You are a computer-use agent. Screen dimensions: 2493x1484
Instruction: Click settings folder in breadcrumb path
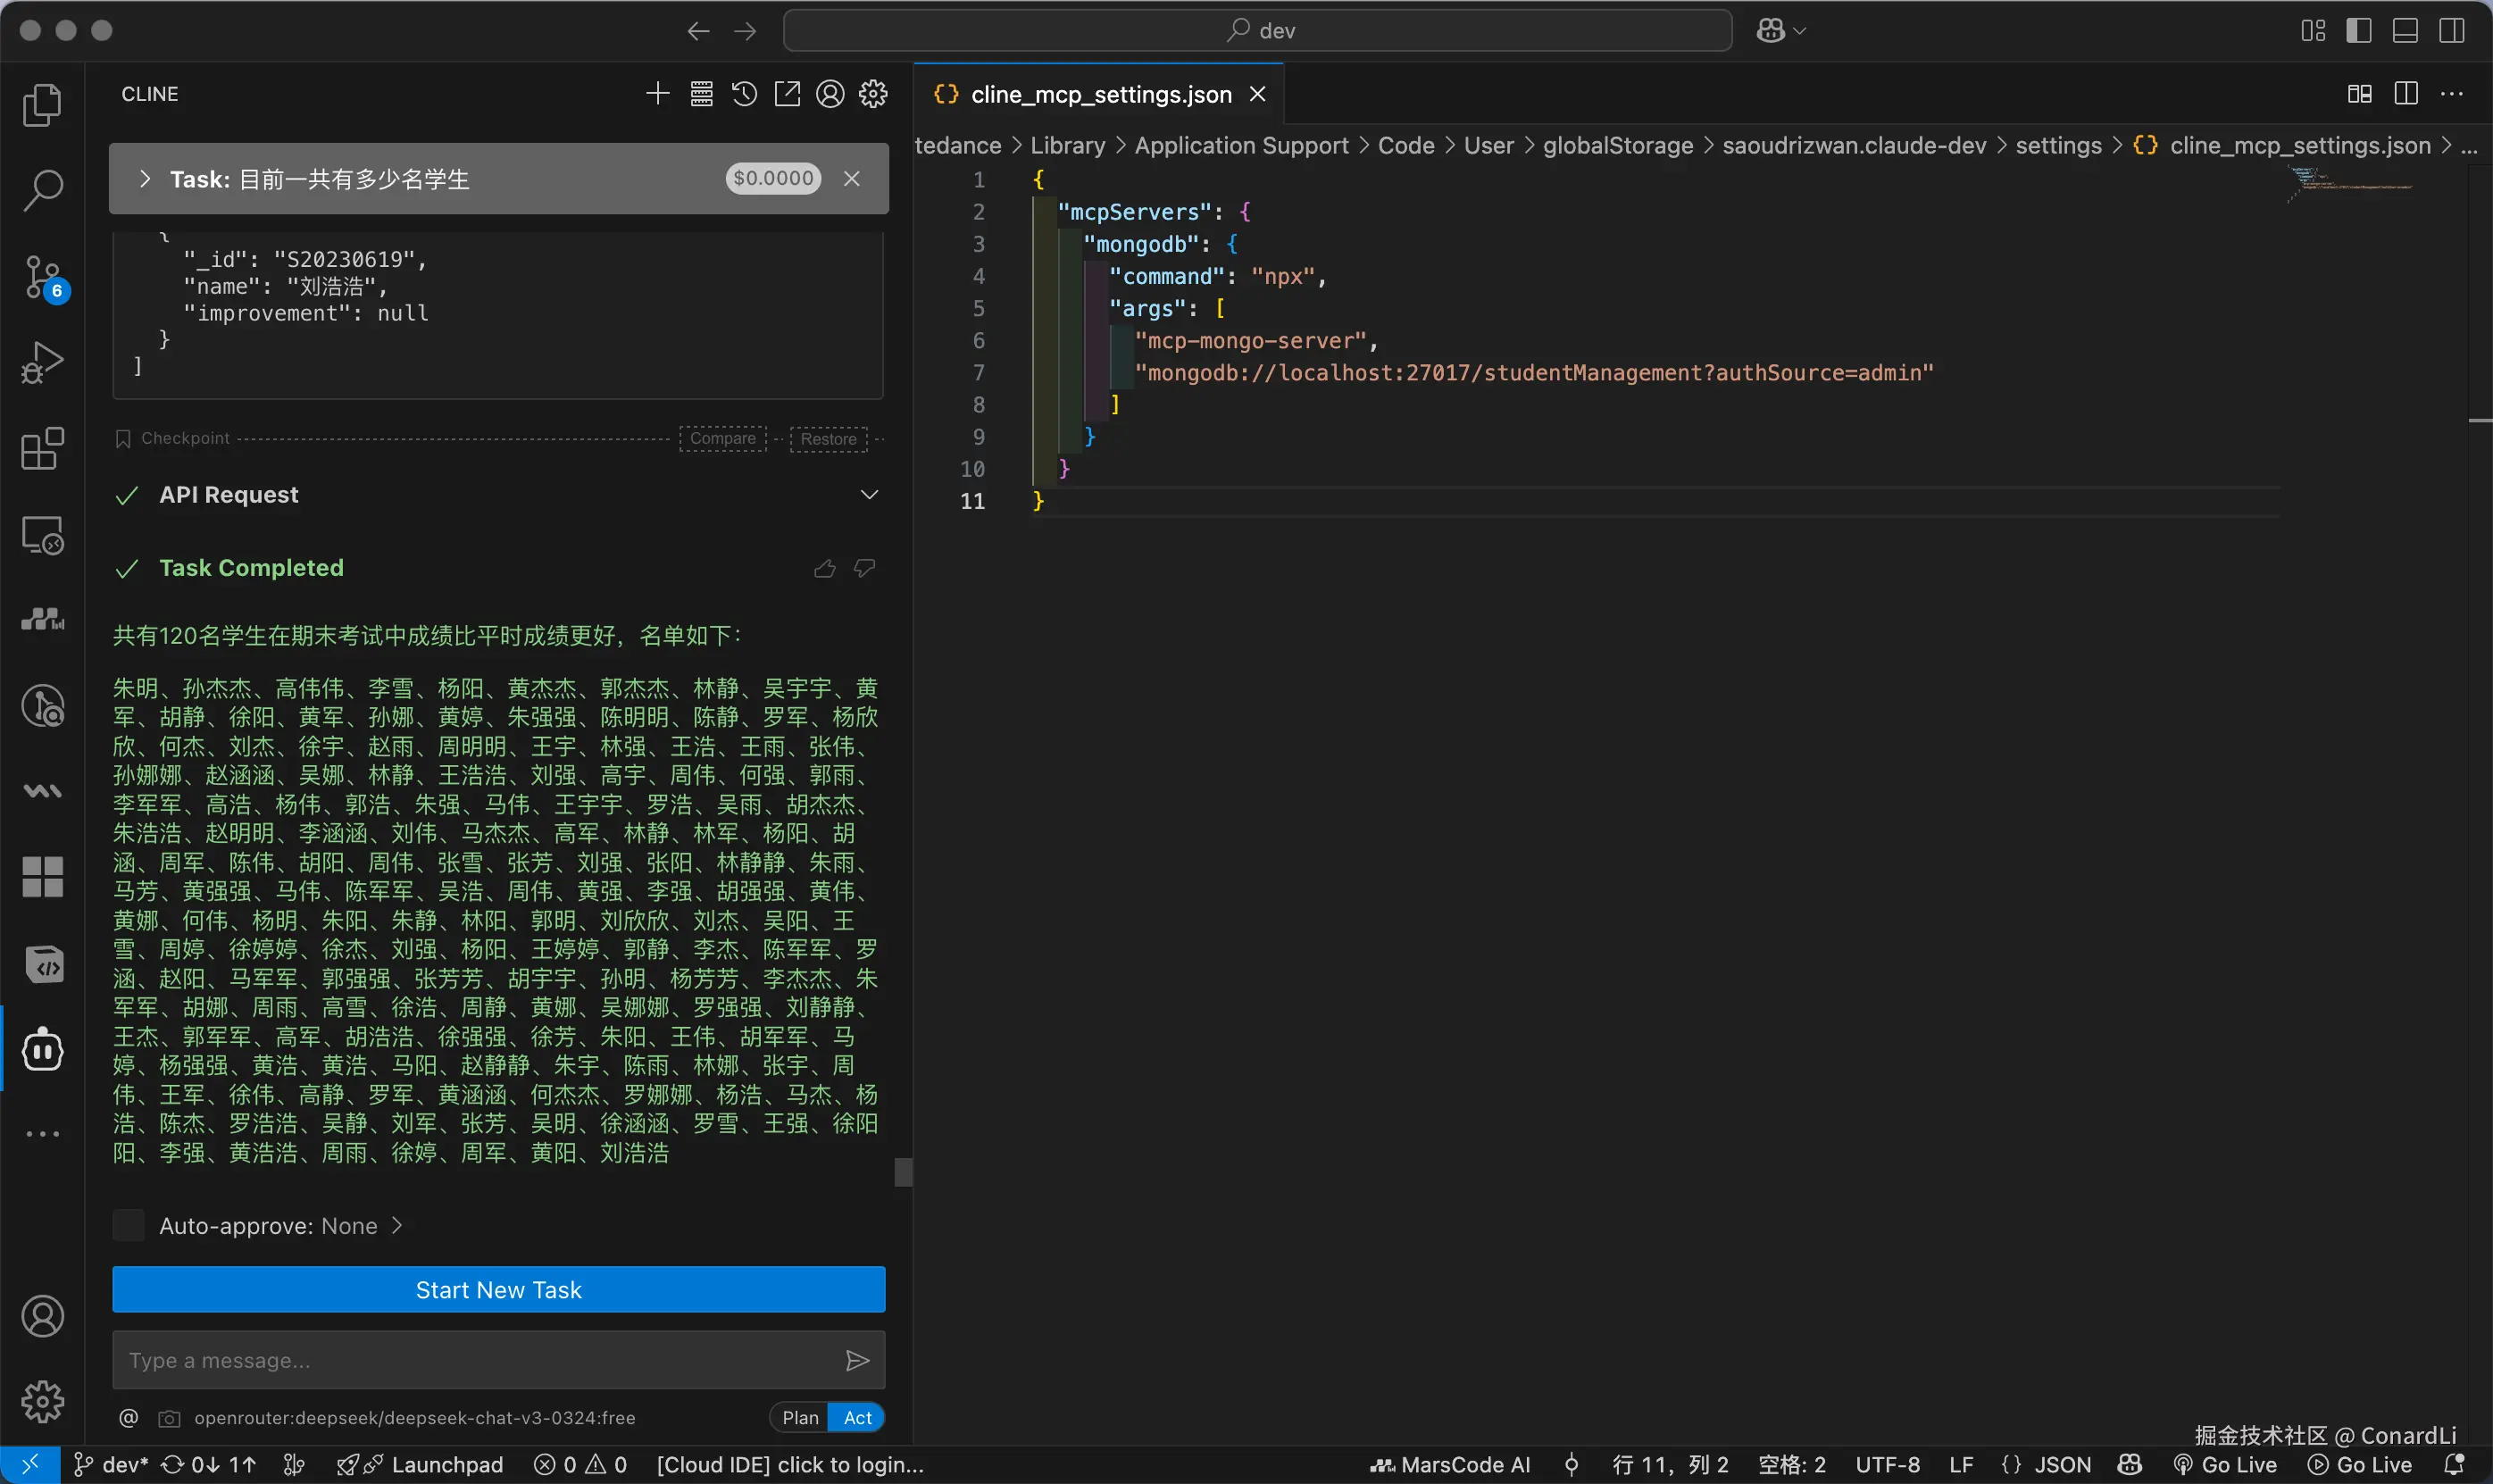click(x=2058, y=146)
